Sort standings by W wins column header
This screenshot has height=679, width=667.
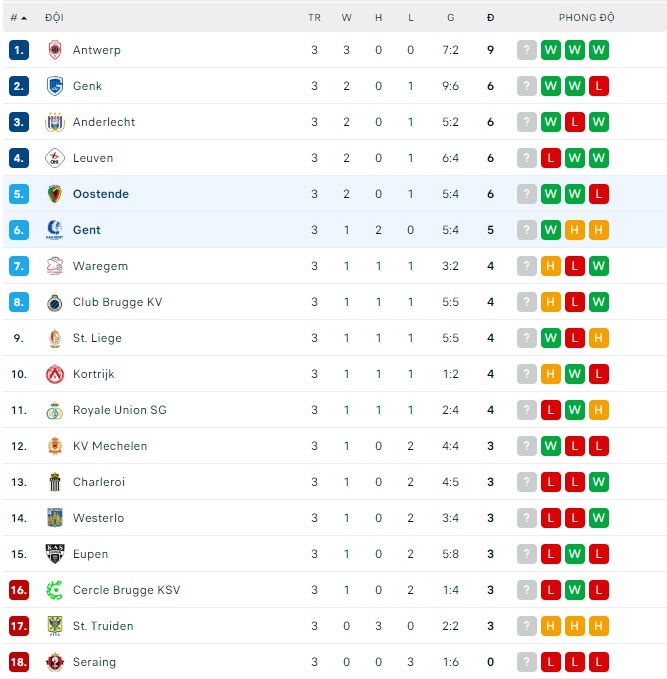point(346,18)
